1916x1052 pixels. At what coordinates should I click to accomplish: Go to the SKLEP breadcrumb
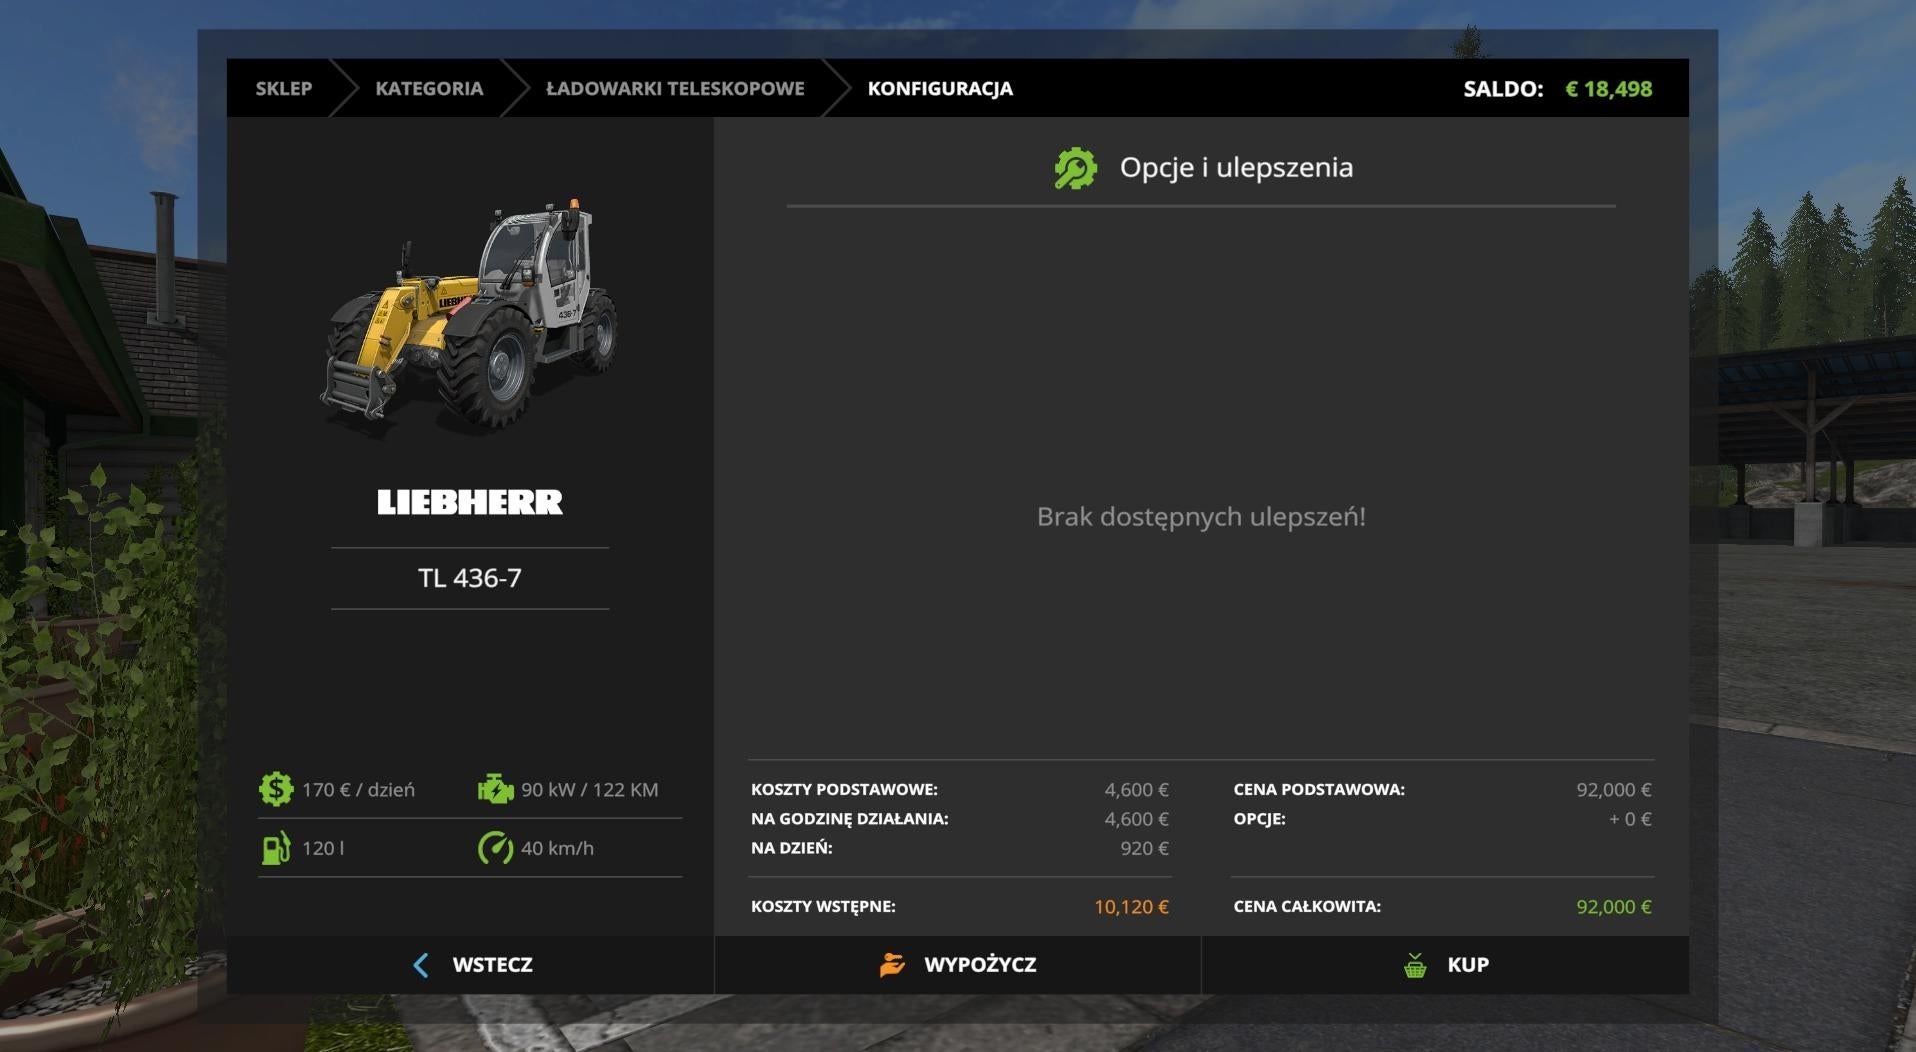coord(284,88)
